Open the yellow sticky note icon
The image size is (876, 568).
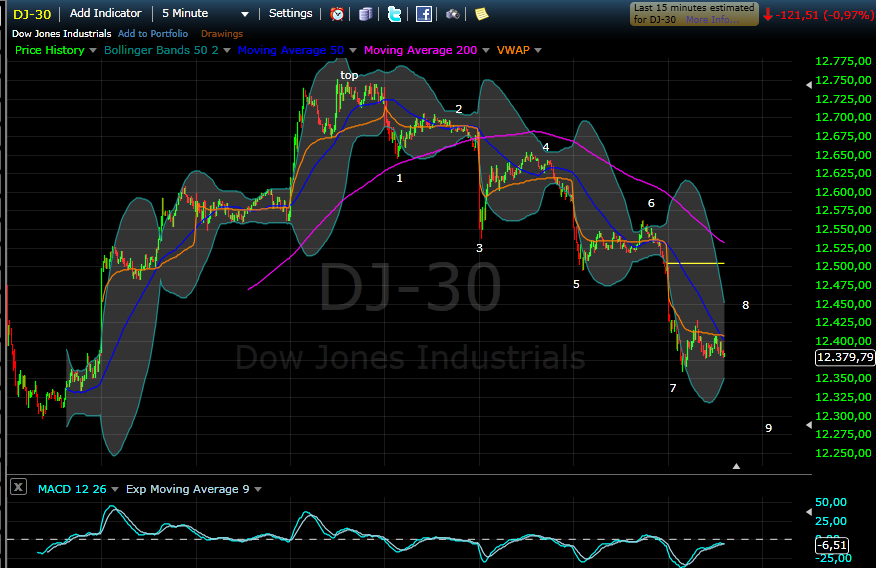[481, 14]
